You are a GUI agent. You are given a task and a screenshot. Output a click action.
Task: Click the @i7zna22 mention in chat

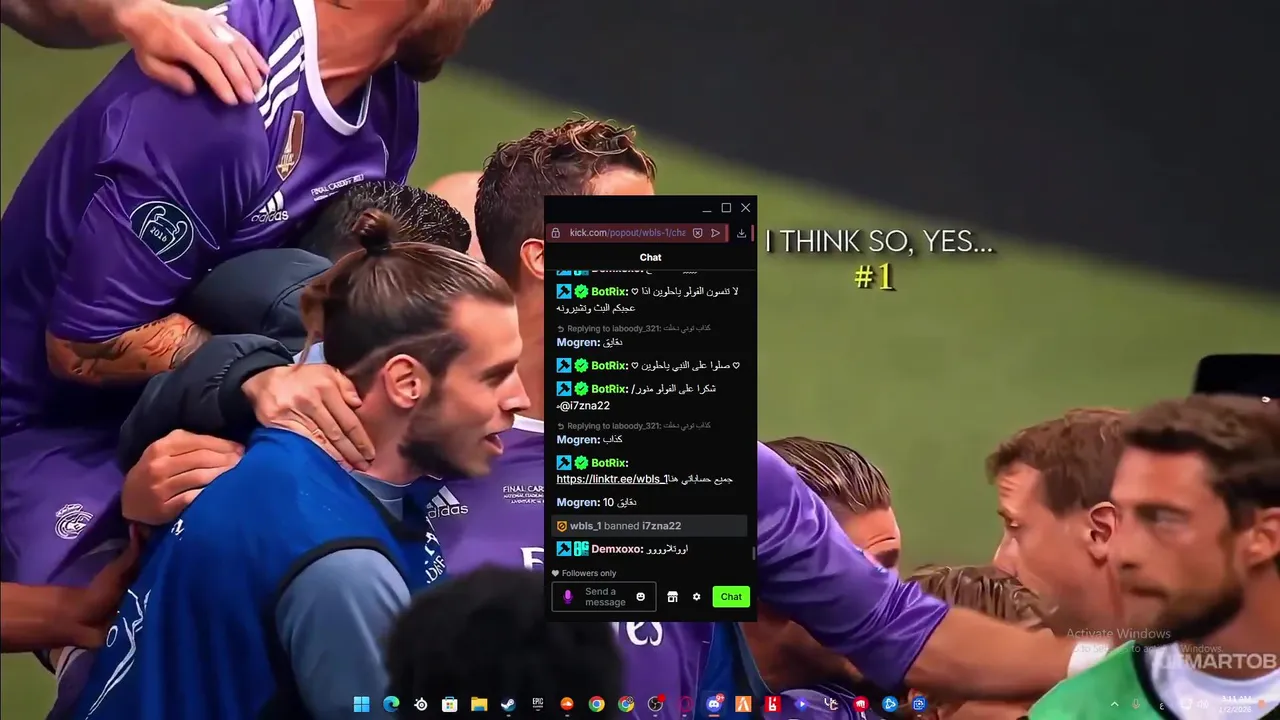(x=584, y=406)
